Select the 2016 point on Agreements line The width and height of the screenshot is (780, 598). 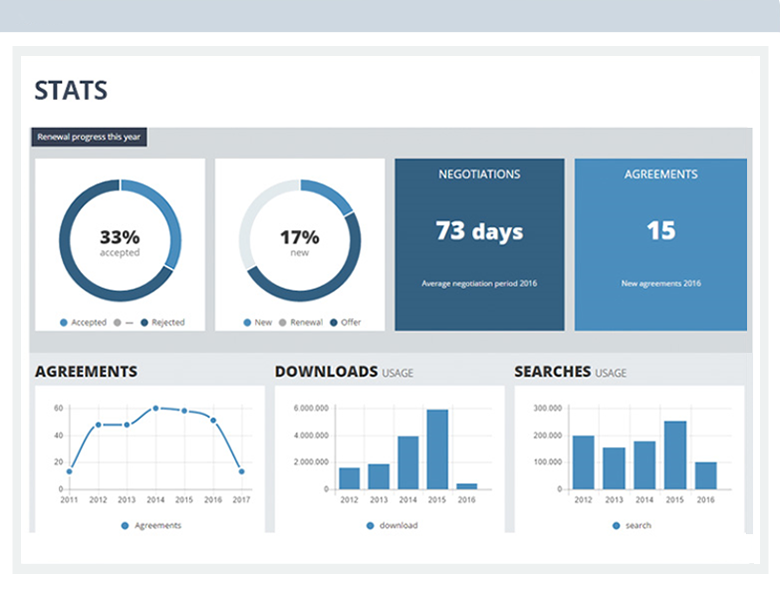coord(213,420)
